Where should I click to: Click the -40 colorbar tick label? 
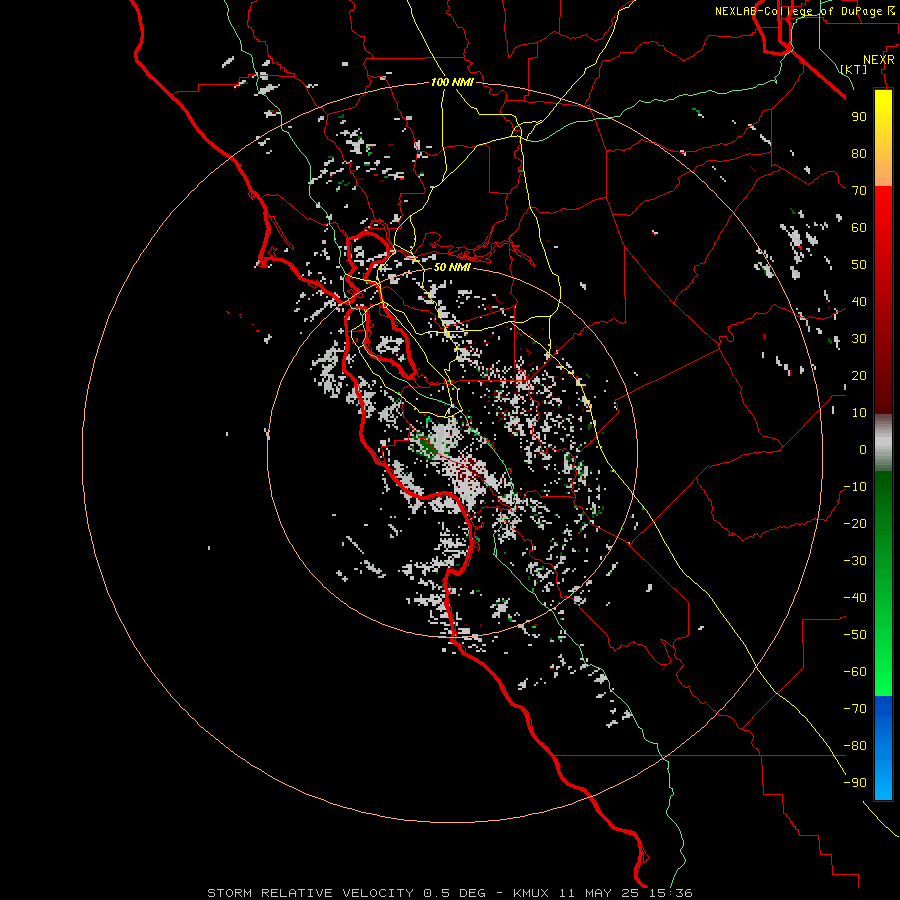tap(855, 598)
